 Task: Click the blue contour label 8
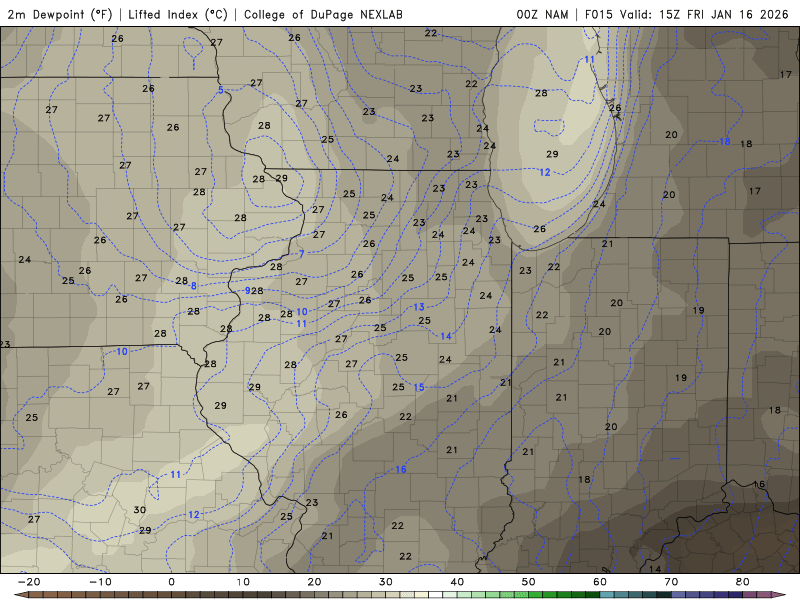(x=194, y=286)
